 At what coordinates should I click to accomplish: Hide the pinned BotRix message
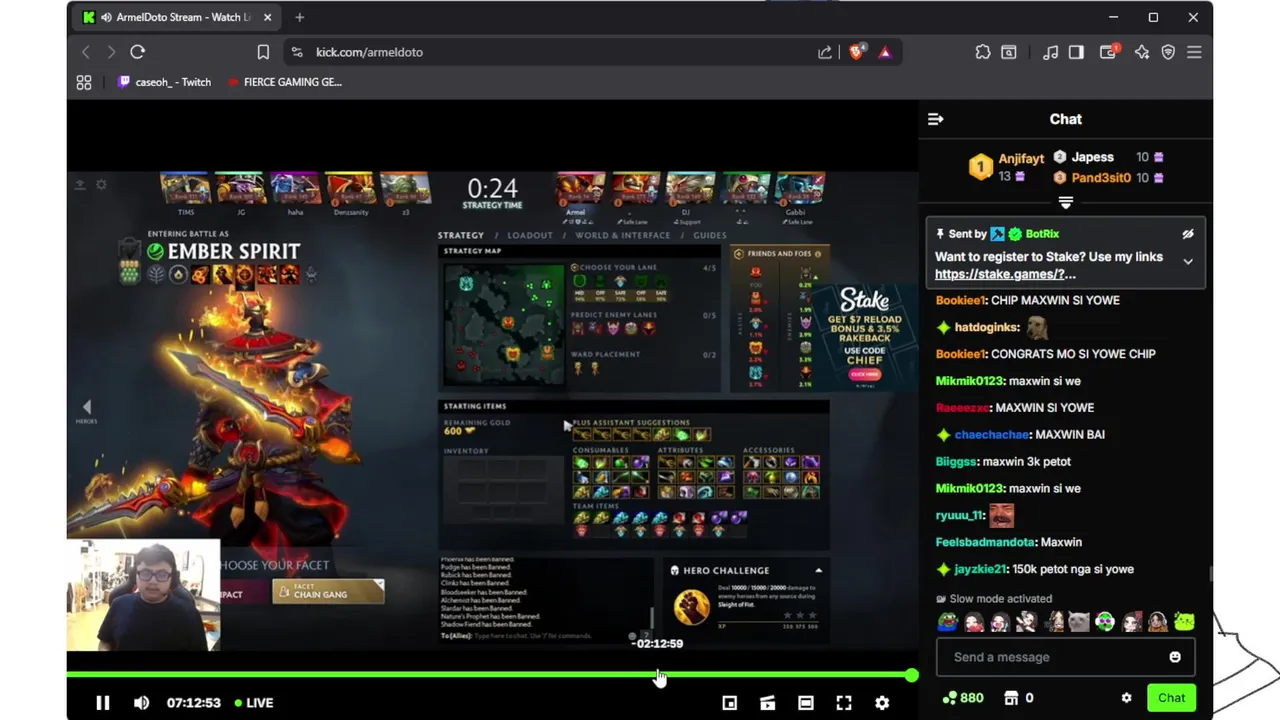tap(1188, 234)
